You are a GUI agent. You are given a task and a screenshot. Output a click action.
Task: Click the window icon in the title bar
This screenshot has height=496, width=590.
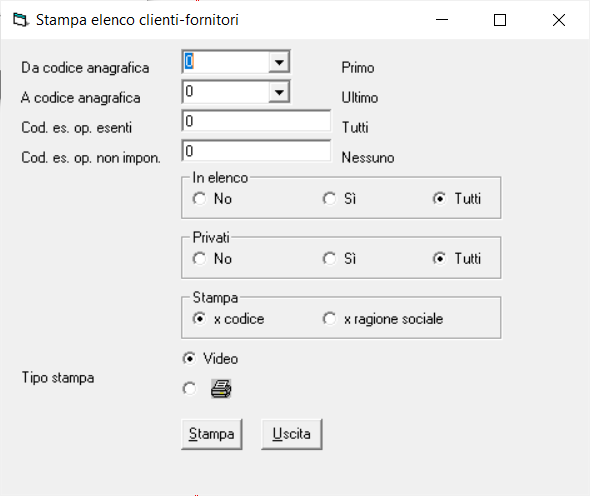(x=20, y=20)
